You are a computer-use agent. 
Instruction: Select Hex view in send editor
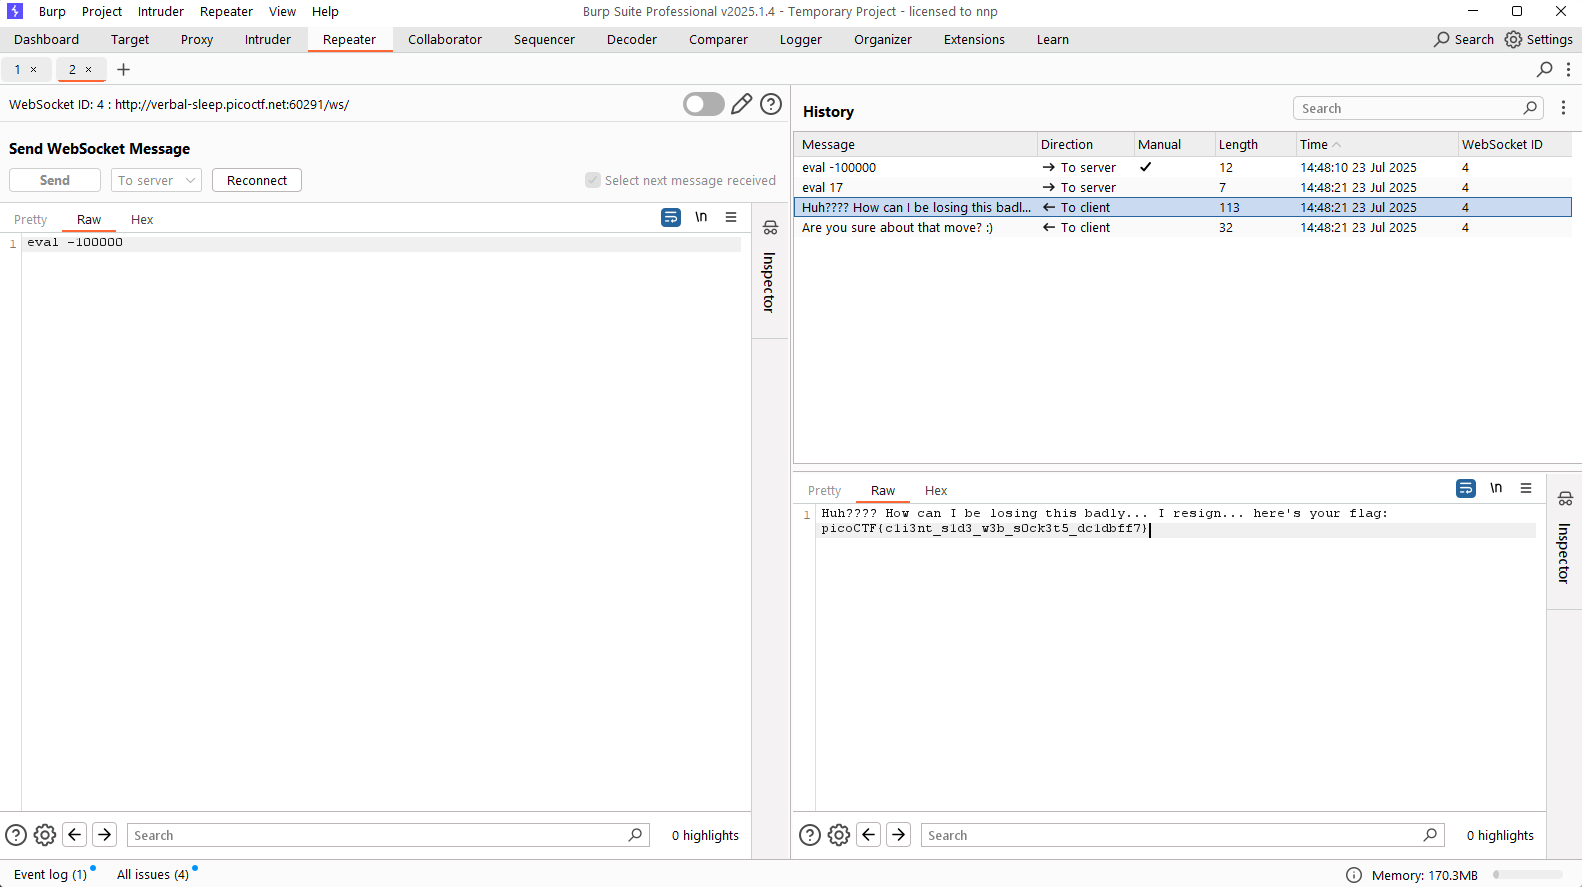point(142,219)
